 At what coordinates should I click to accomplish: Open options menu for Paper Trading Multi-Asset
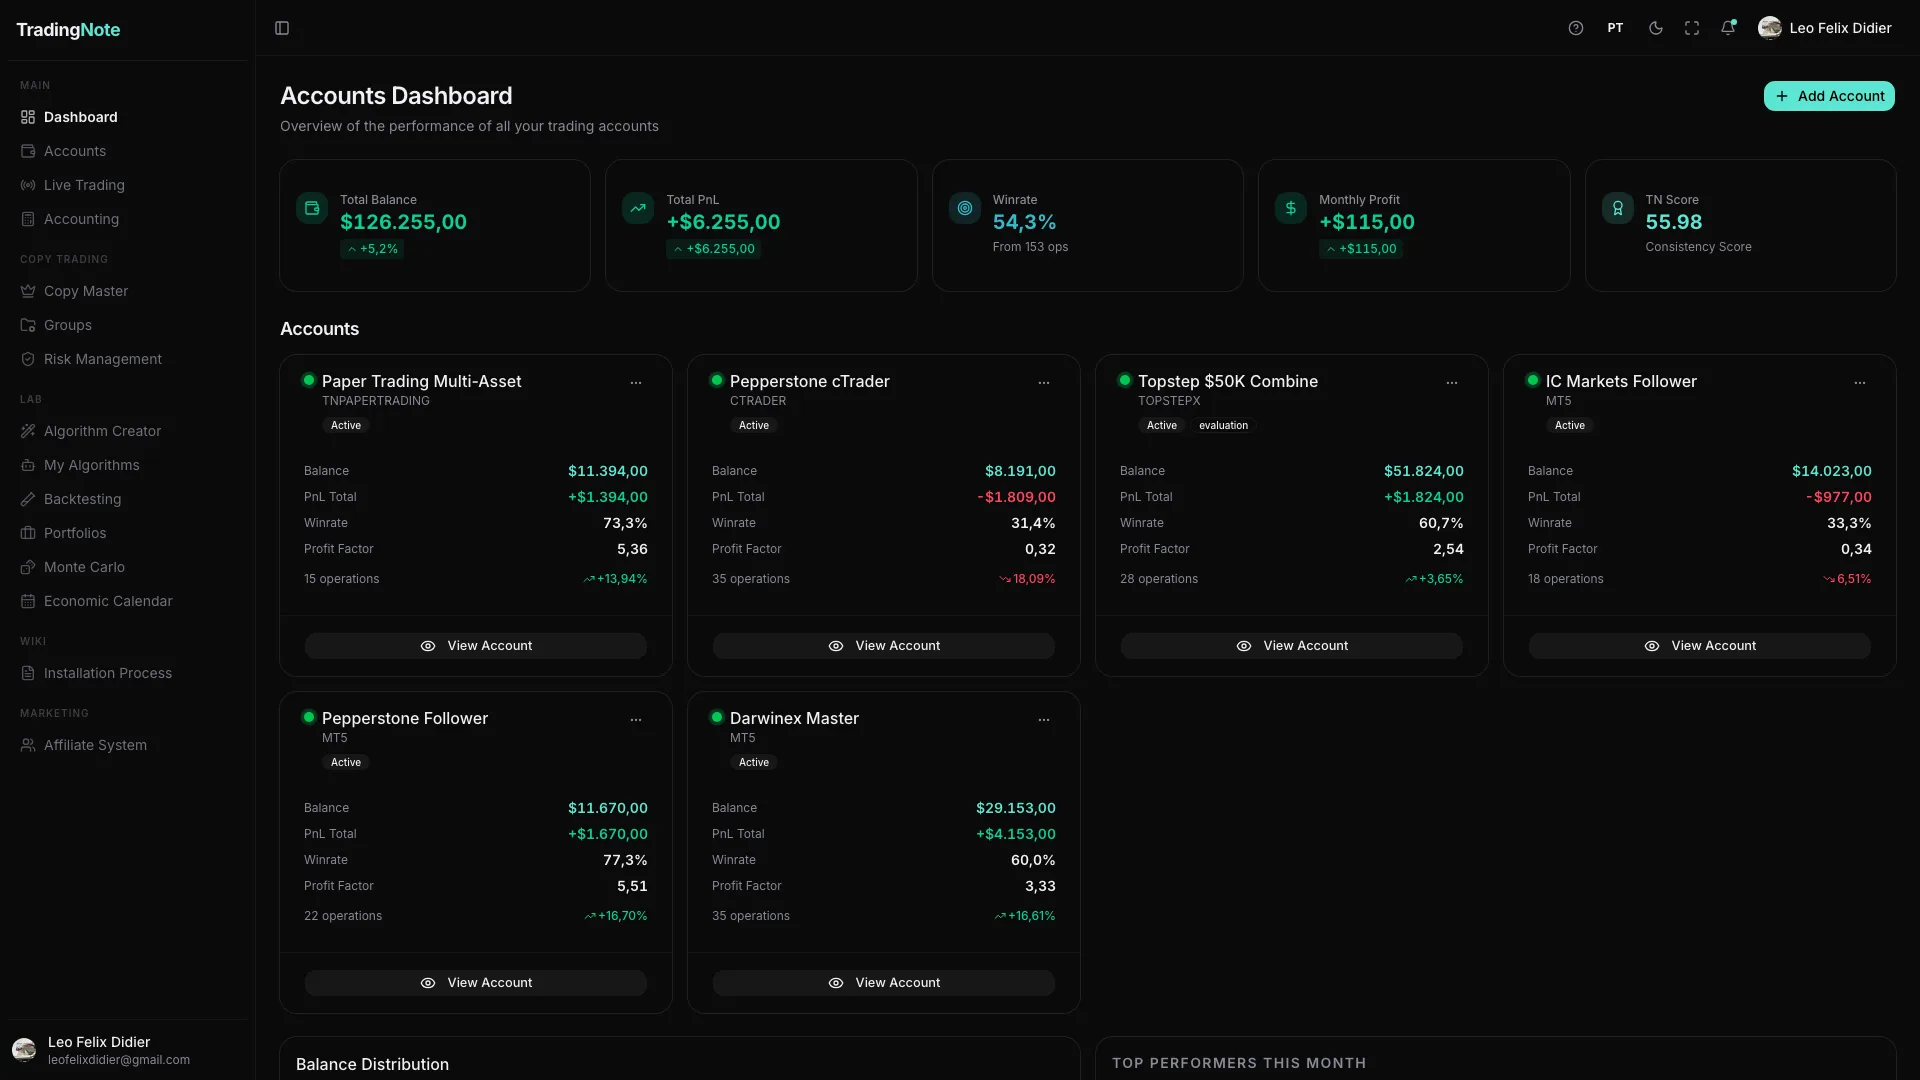coord(636,383)
